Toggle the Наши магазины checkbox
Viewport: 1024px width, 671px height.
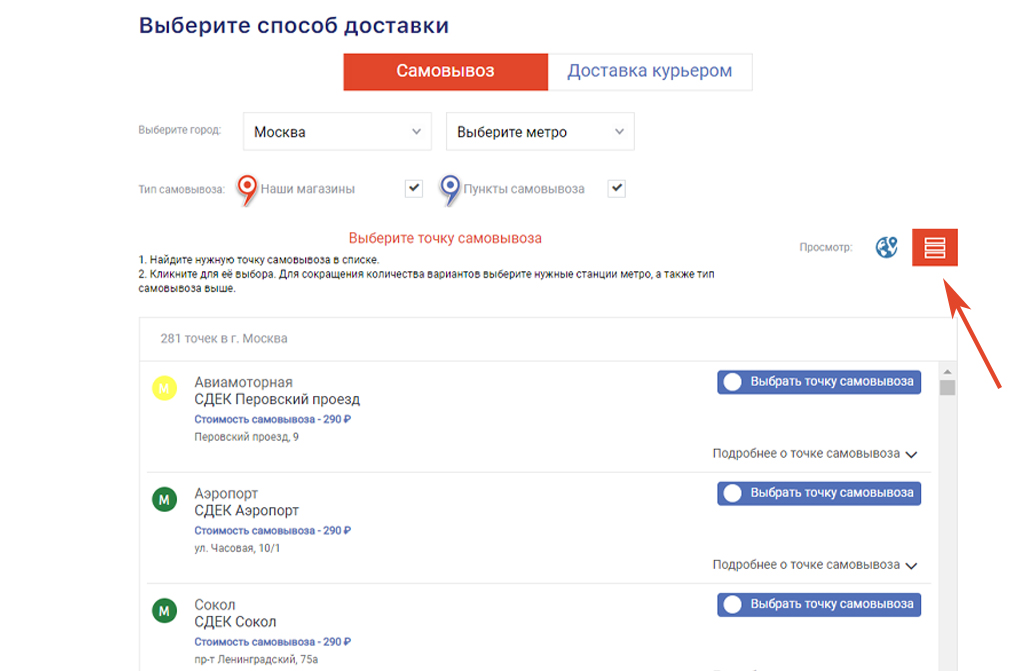click(414, 188)
